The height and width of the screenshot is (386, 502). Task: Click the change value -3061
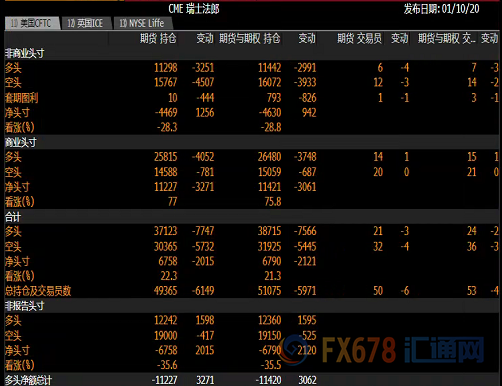coord(305,187)
